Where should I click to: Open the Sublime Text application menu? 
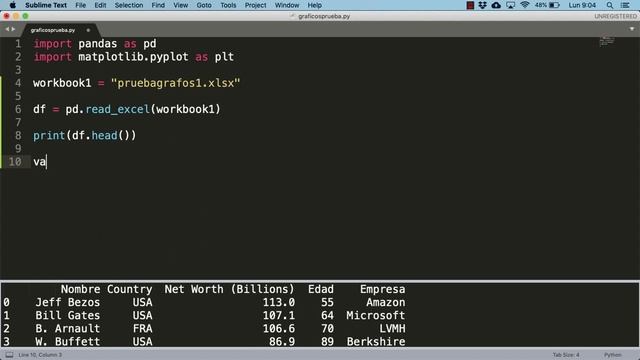tap(46, 5)
